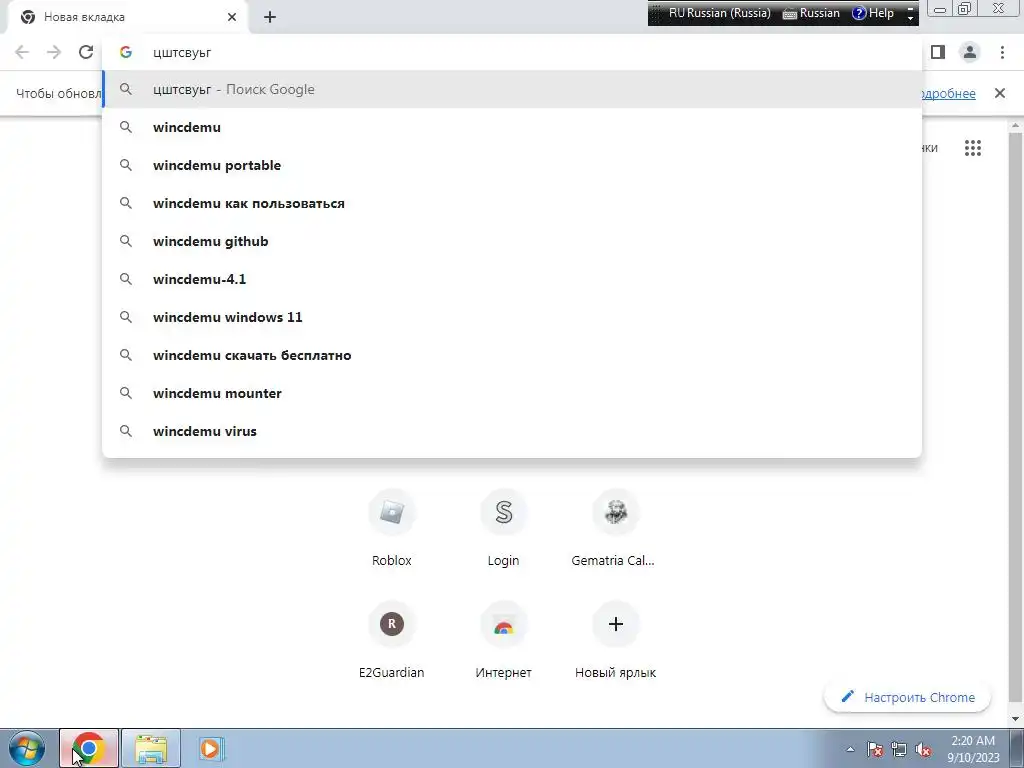Image resolution: width=1024 pixels, height=768 pixels.
Task: Open the Gematria Cal... shortcut
Action: (x=615, y=528)
